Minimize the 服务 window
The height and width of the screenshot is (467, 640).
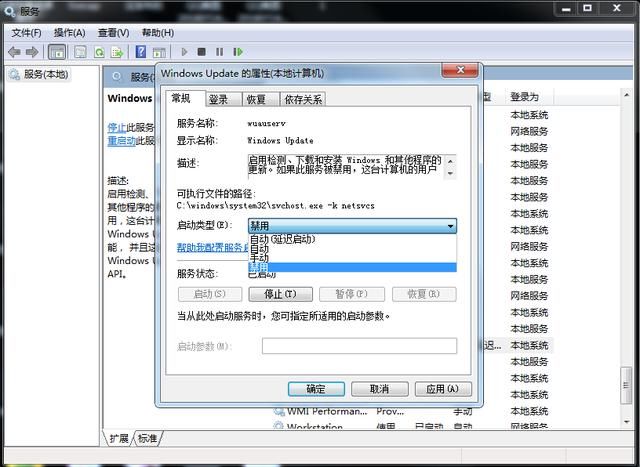tap(565, 9)
